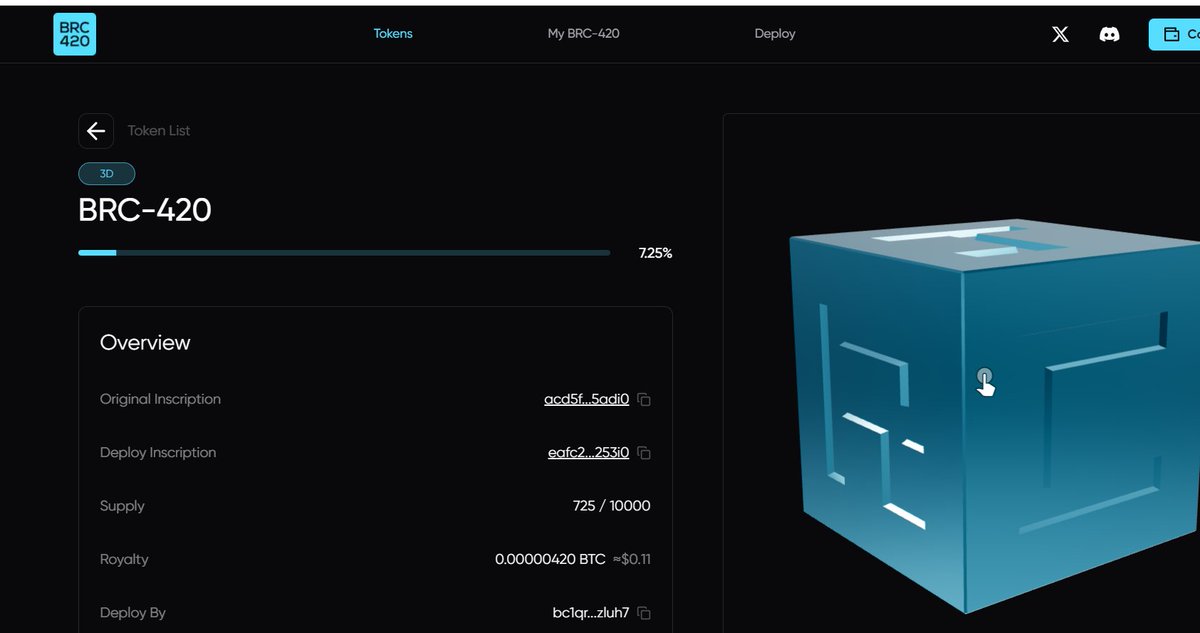Select the supply value 725 / 10000

coord(611,506)
